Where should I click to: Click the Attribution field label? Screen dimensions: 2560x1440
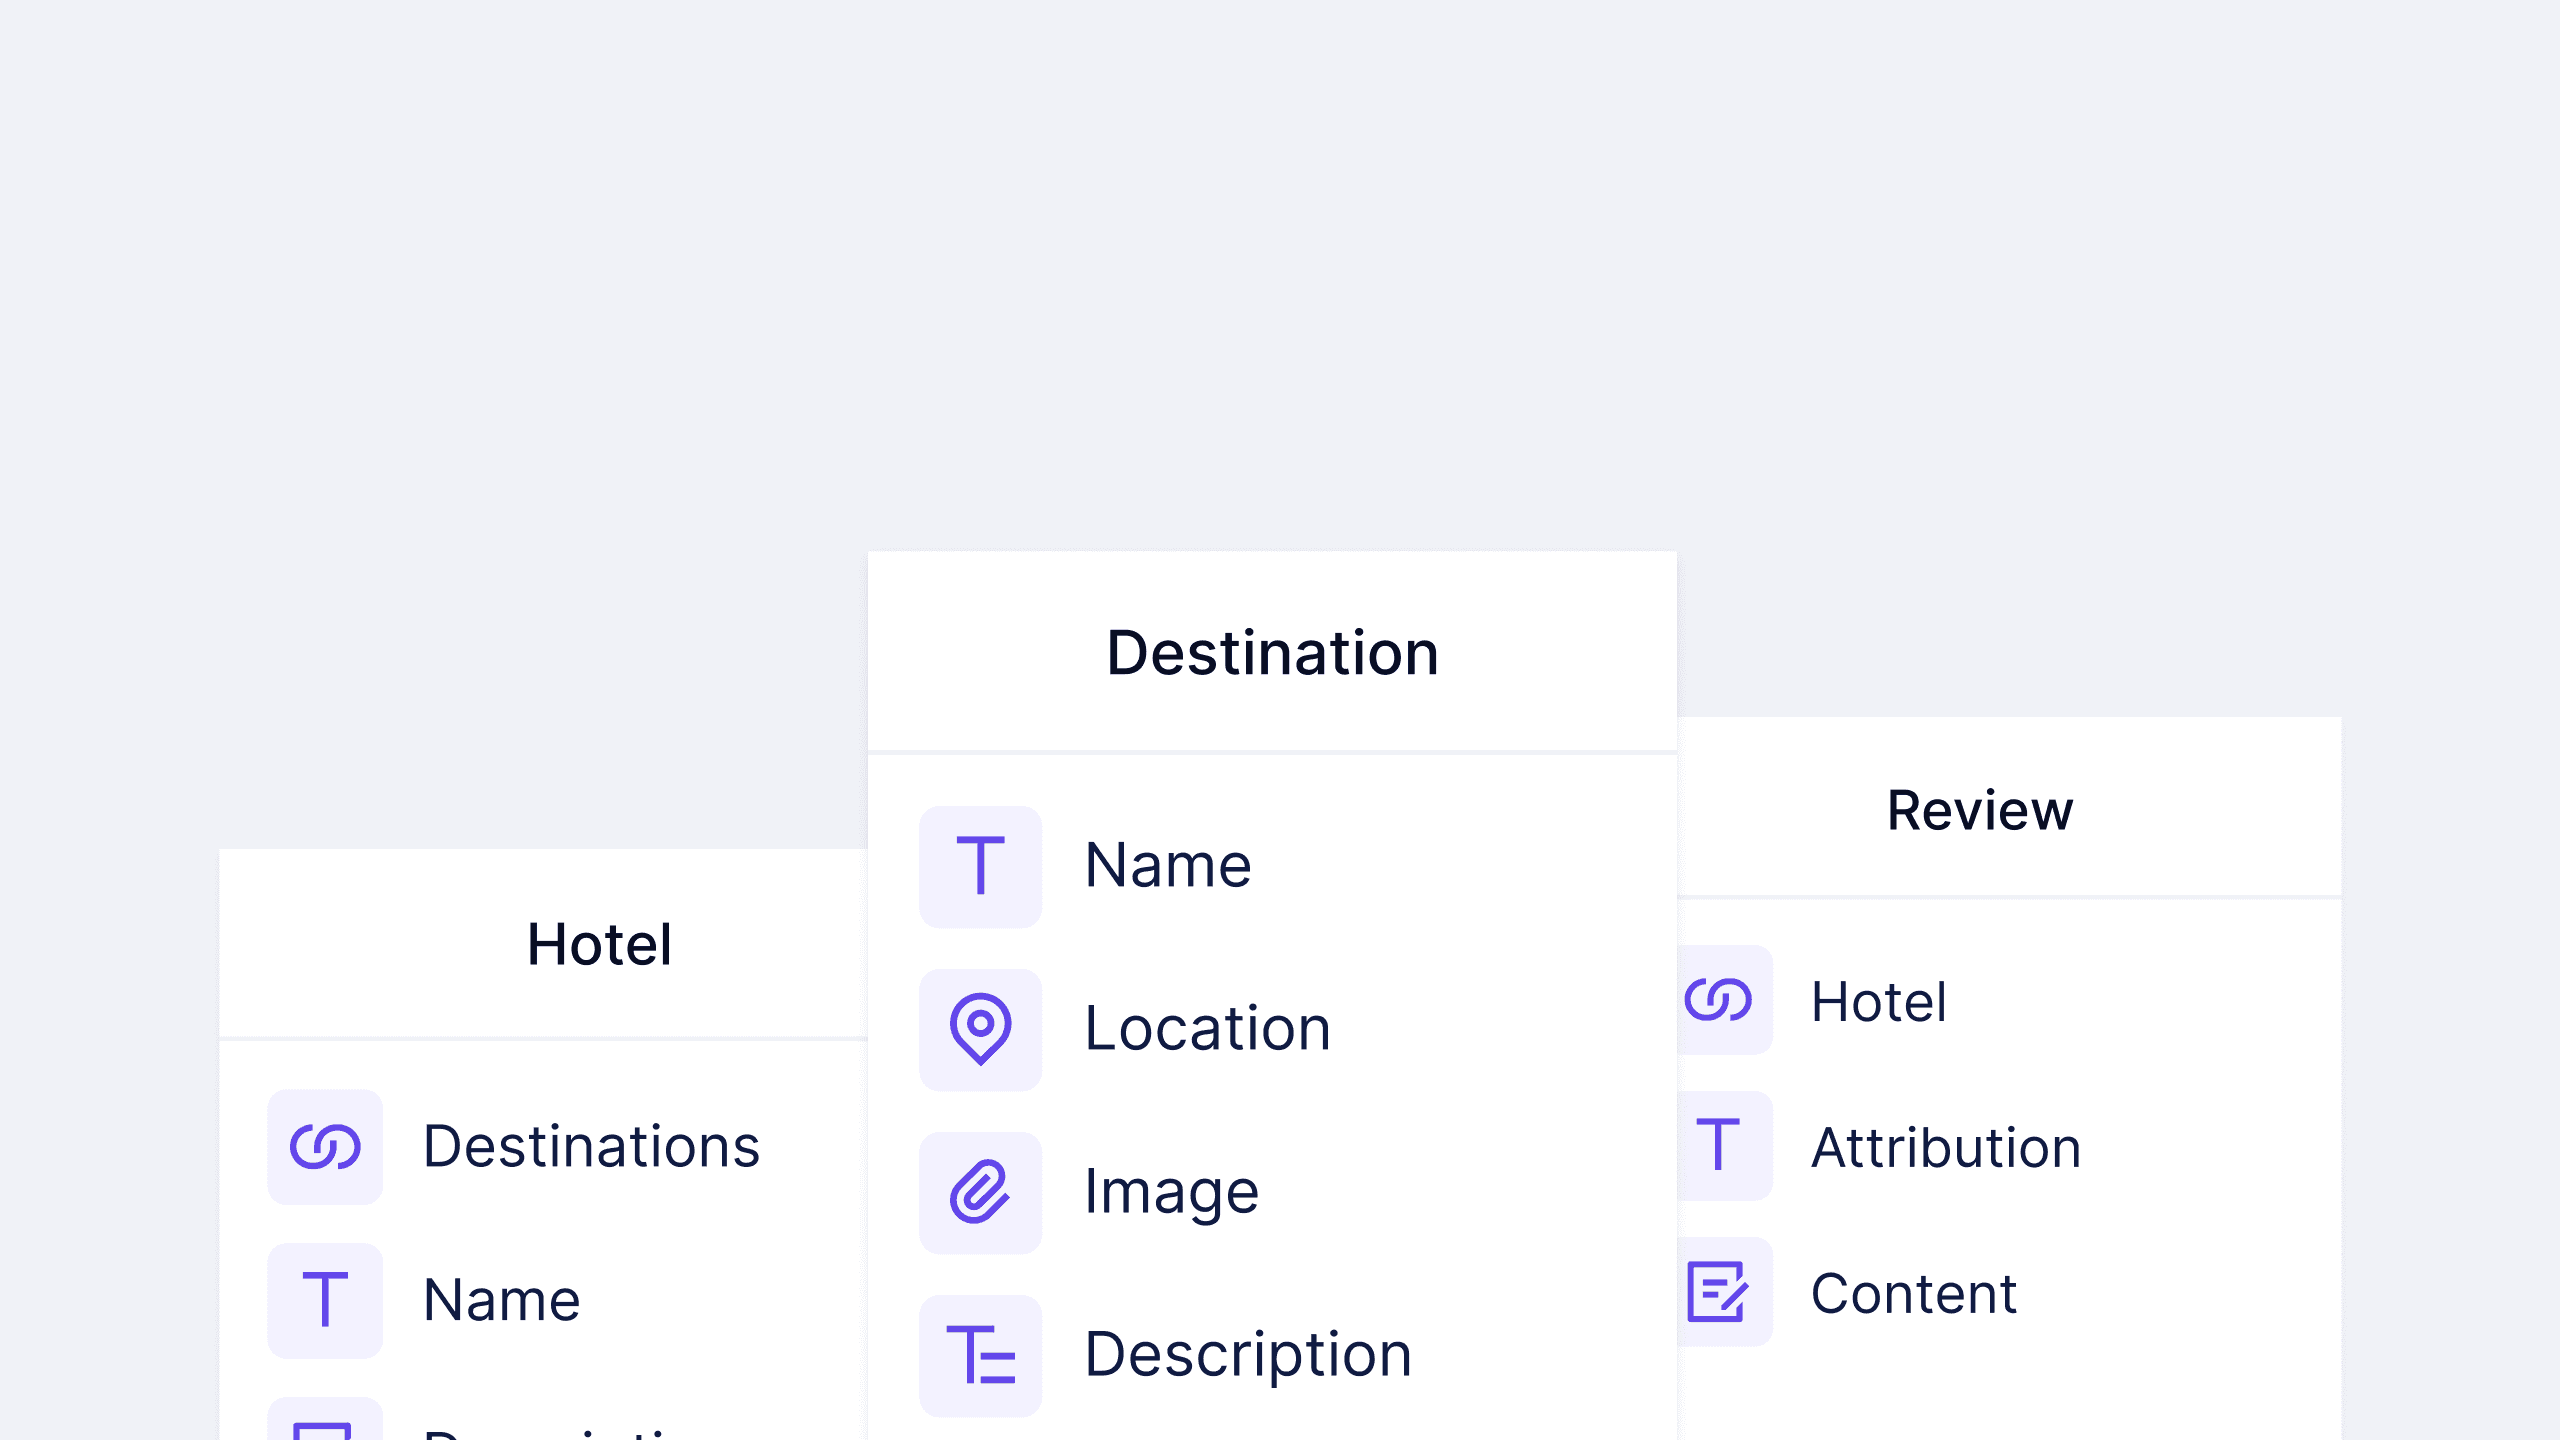1946,1147
